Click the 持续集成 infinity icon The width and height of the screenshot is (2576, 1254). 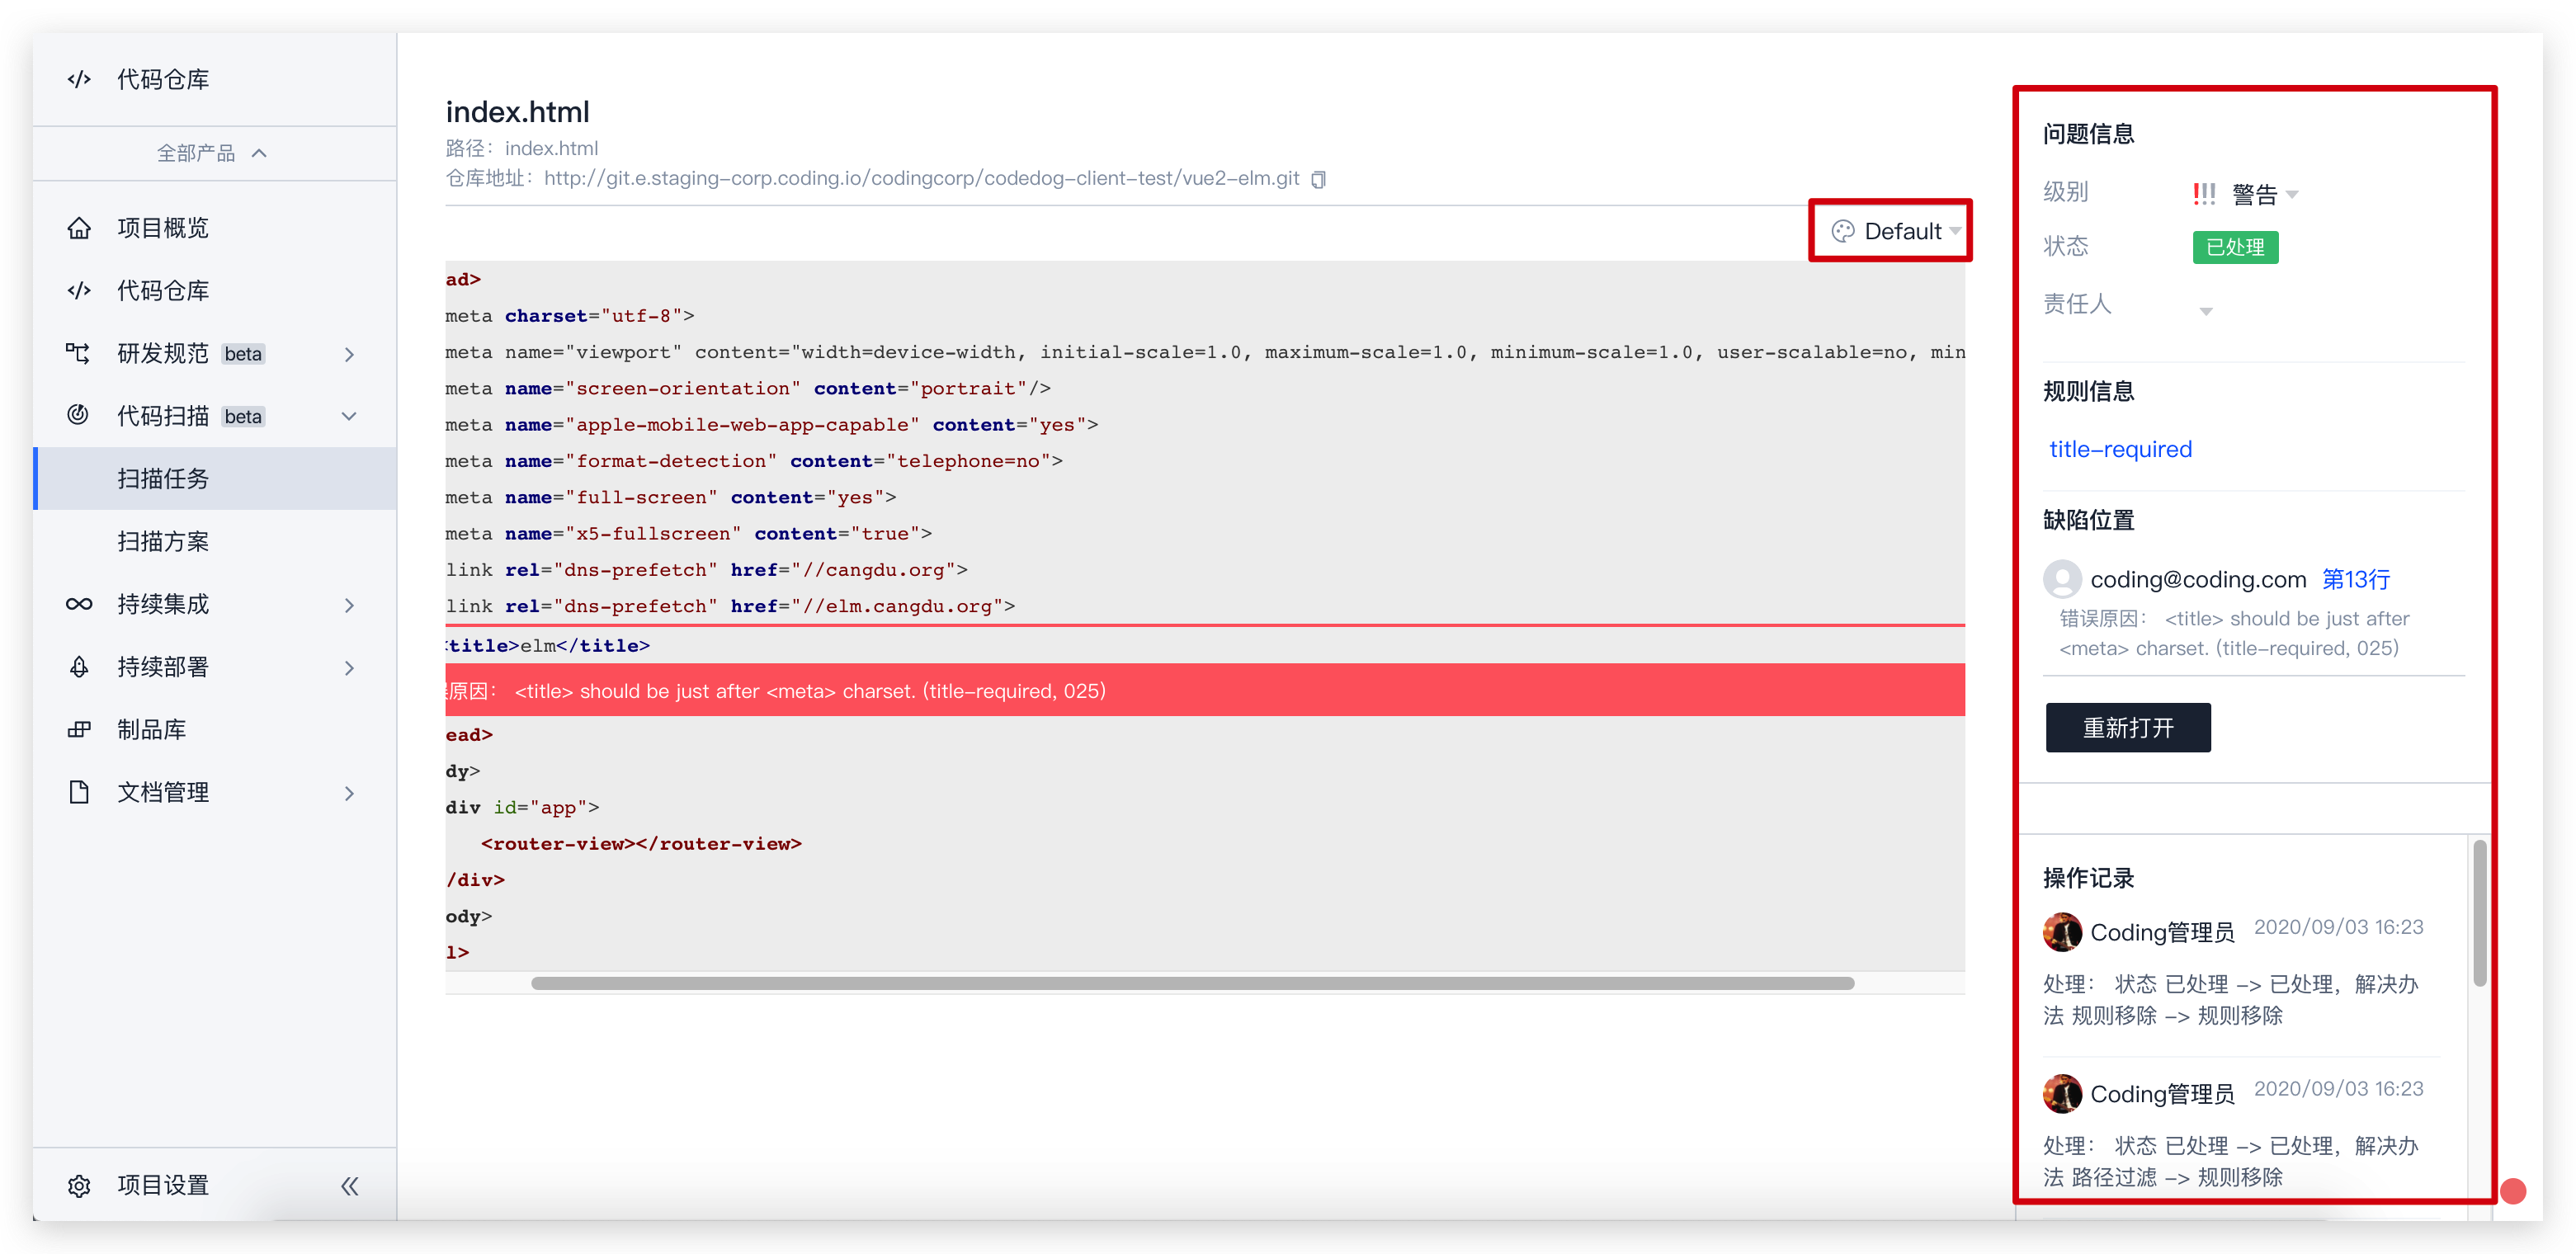point(79,604)
